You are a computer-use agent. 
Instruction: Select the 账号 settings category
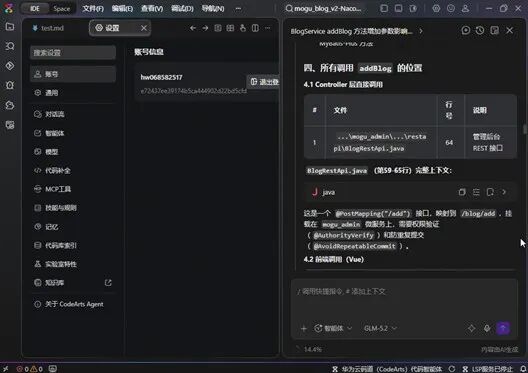coord(73,74)
